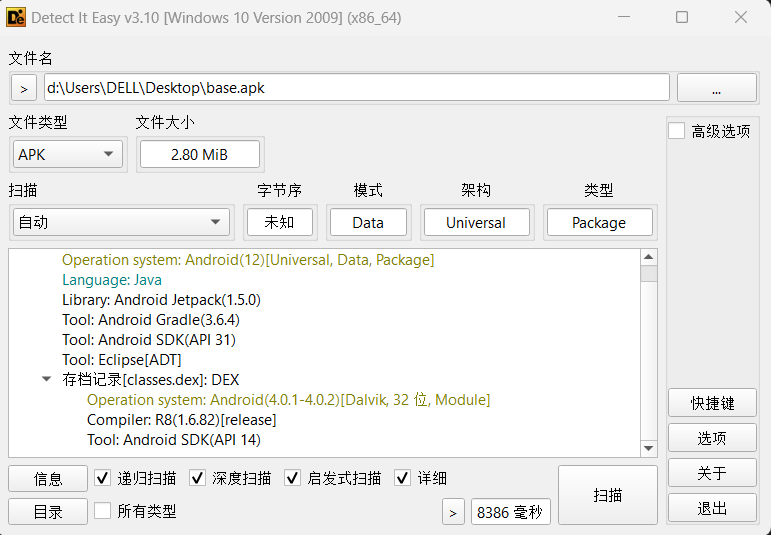Click the Detect It Easy title bar icon

pyautogui.click(x=16, y=18)
